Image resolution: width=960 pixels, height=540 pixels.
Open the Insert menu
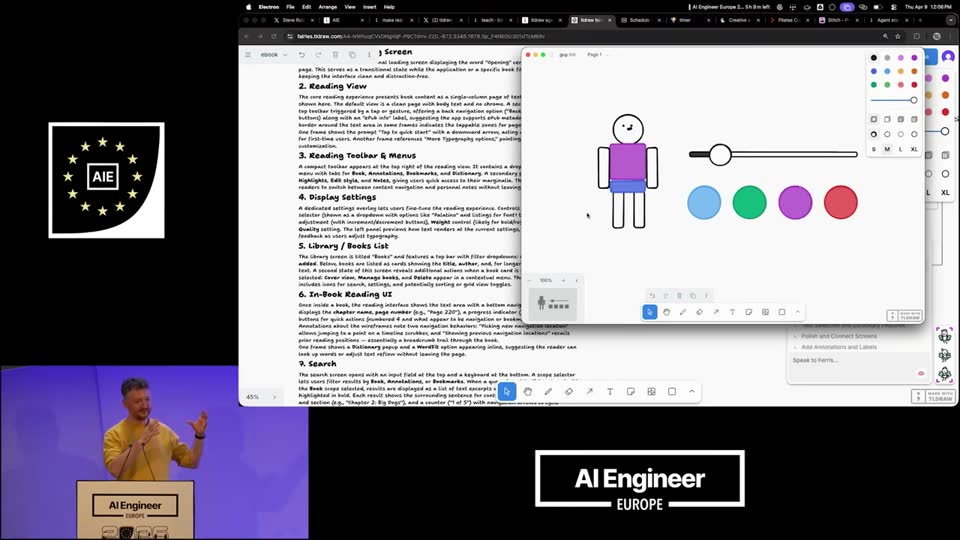(x=370, y=7)
